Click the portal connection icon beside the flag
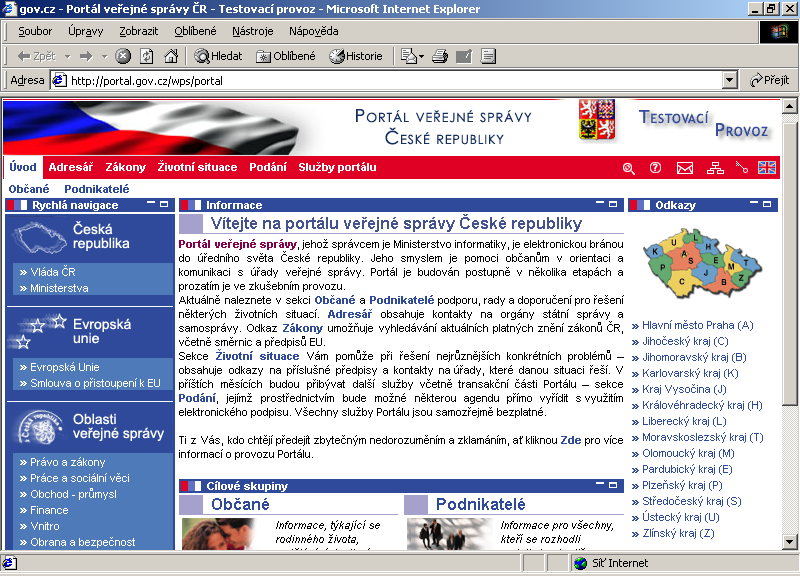Image resolution: width=800 pixels, height=576 pixels. coord(741,167)
